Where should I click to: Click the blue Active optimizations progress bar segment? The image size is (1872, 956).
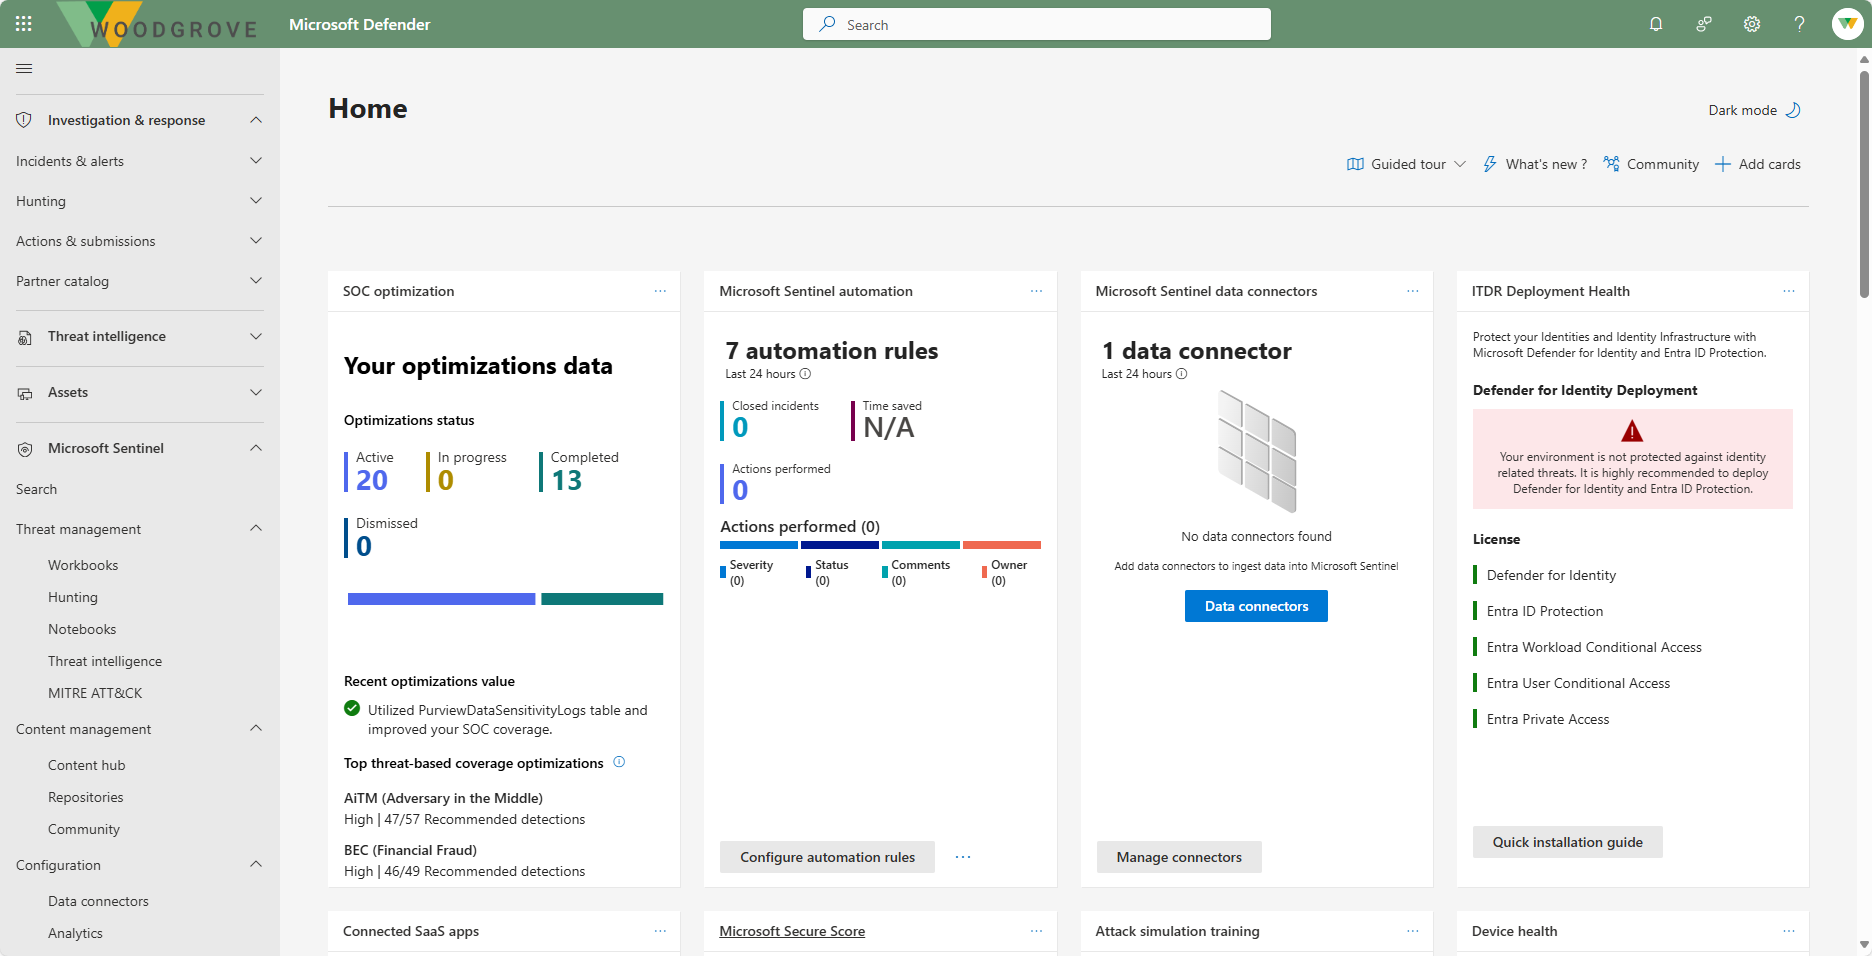click(x=441, y=599)
